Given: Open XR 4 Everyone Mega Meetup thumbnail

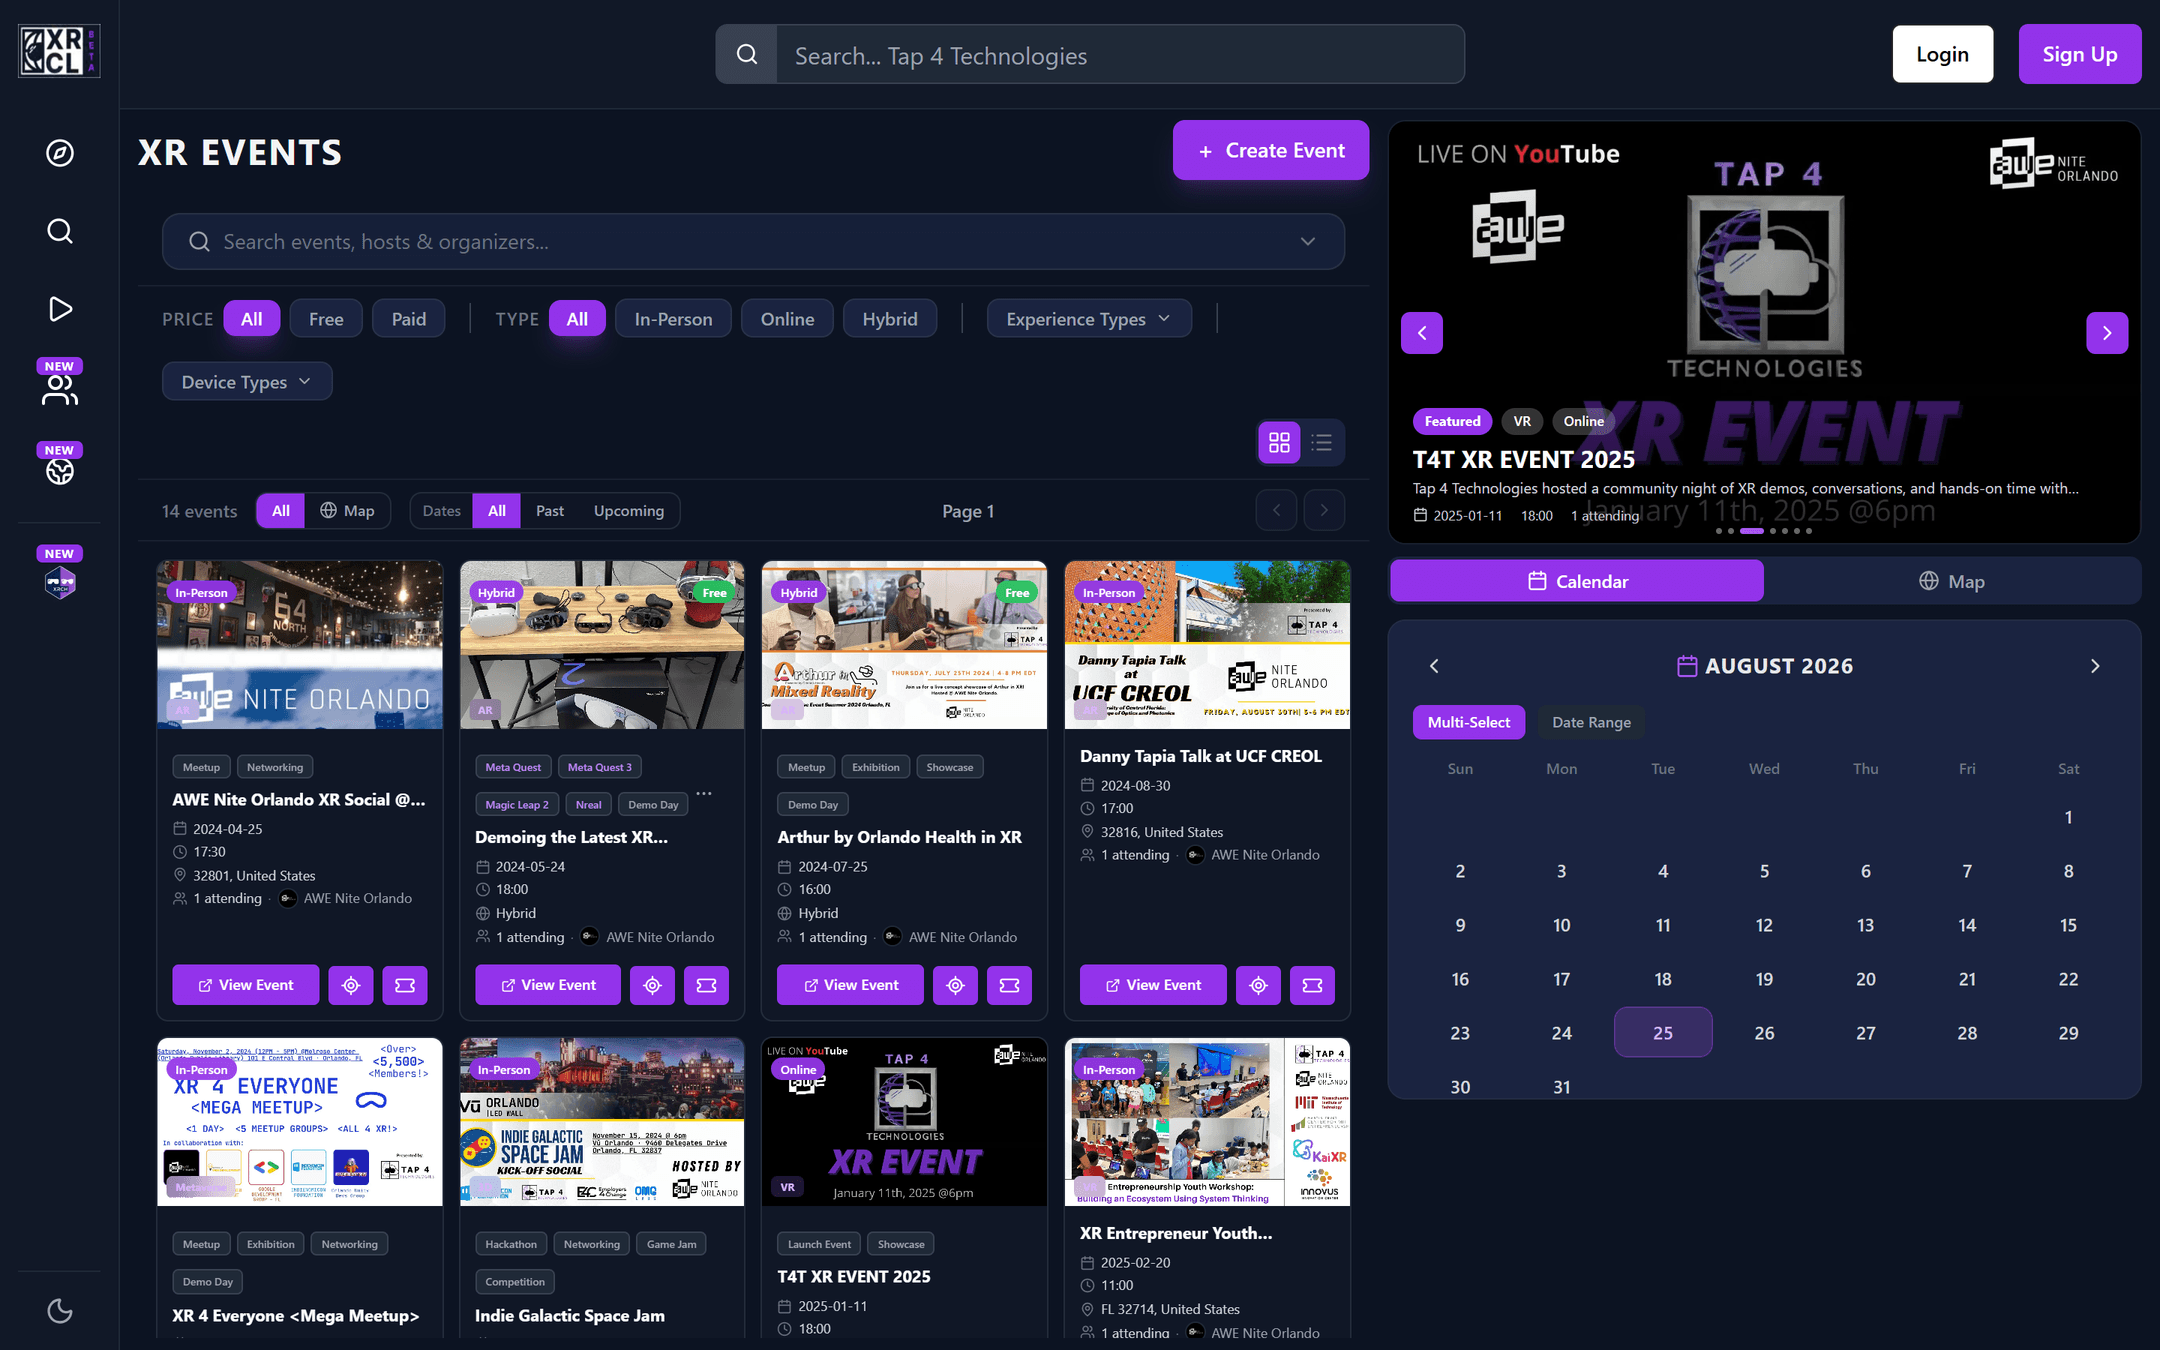Looking at the screenshot, I should [300, 1121].
